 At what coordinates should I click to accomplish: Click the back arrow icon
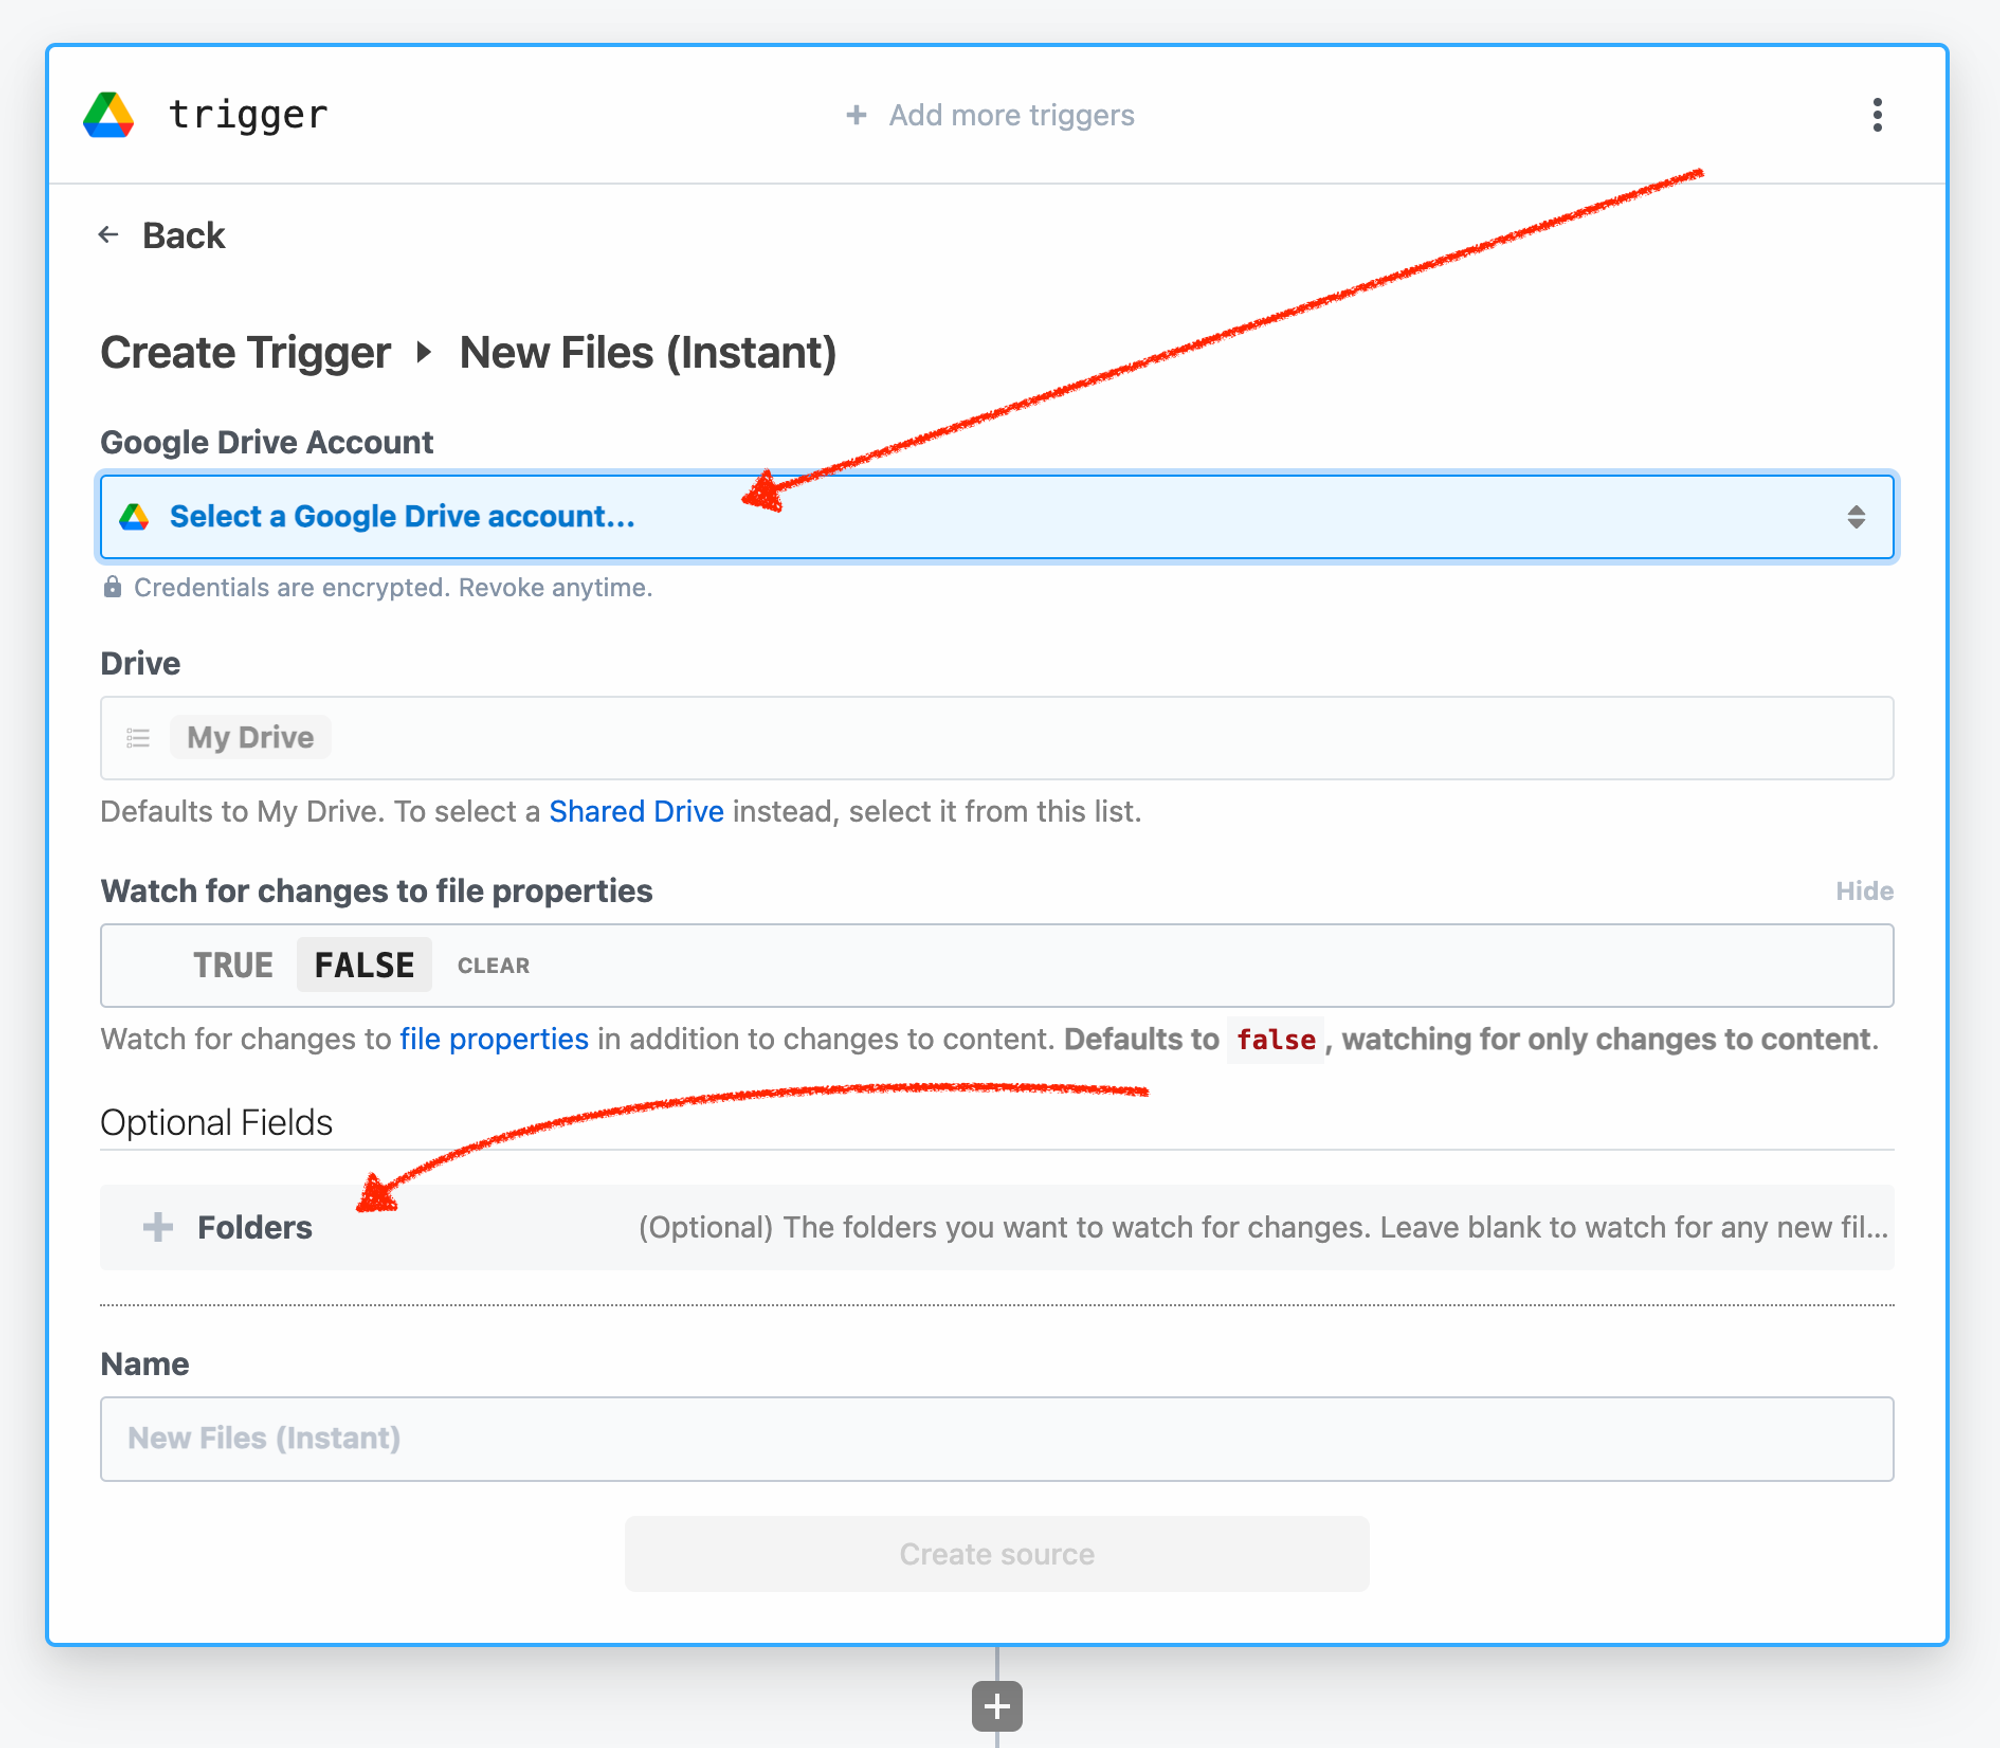(109, 235)
